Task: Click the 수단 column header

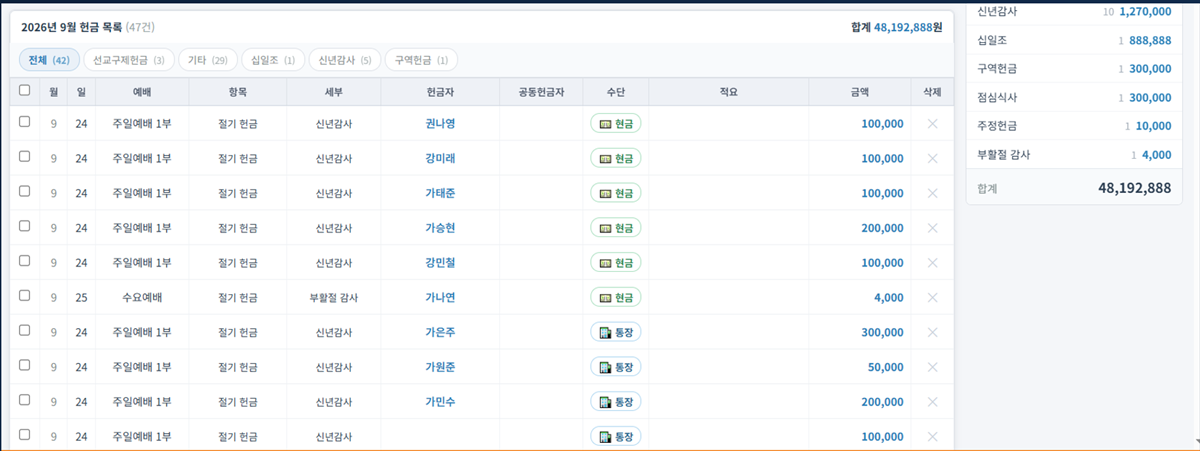Action: (x=615, y=91)
